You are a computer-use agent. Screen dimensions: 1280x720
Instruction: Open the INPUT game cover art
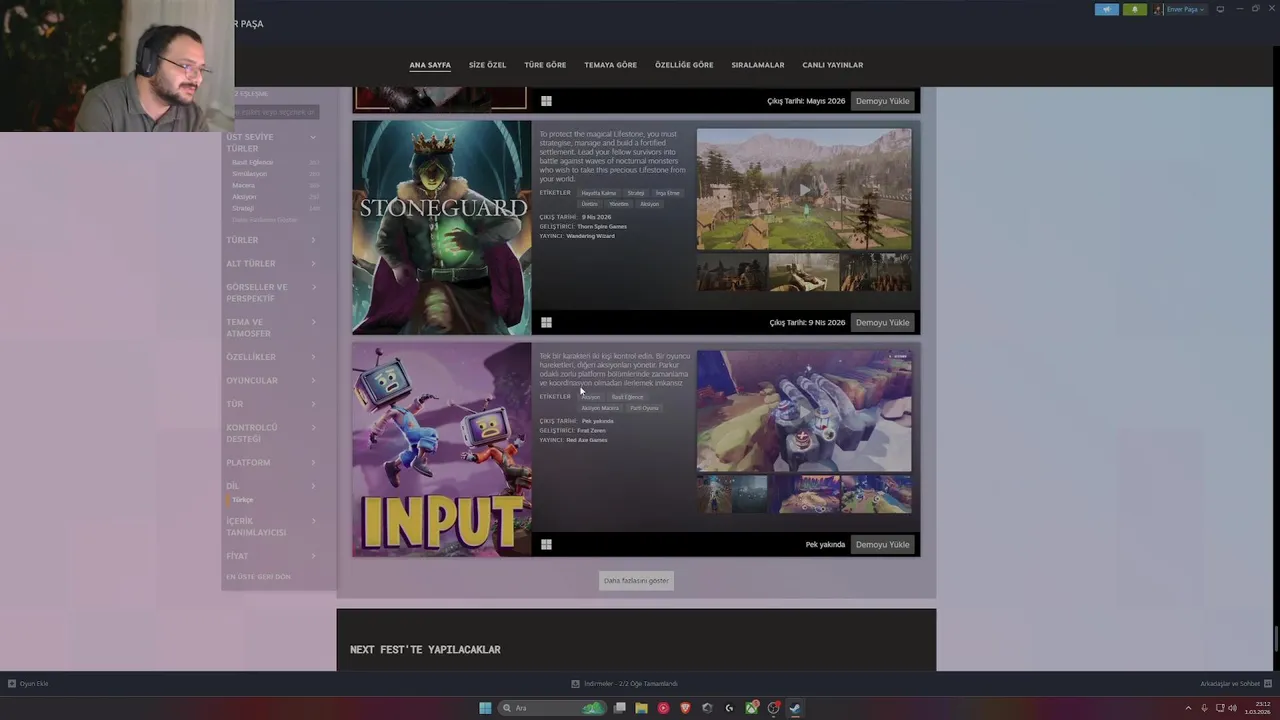coord(441,449)
